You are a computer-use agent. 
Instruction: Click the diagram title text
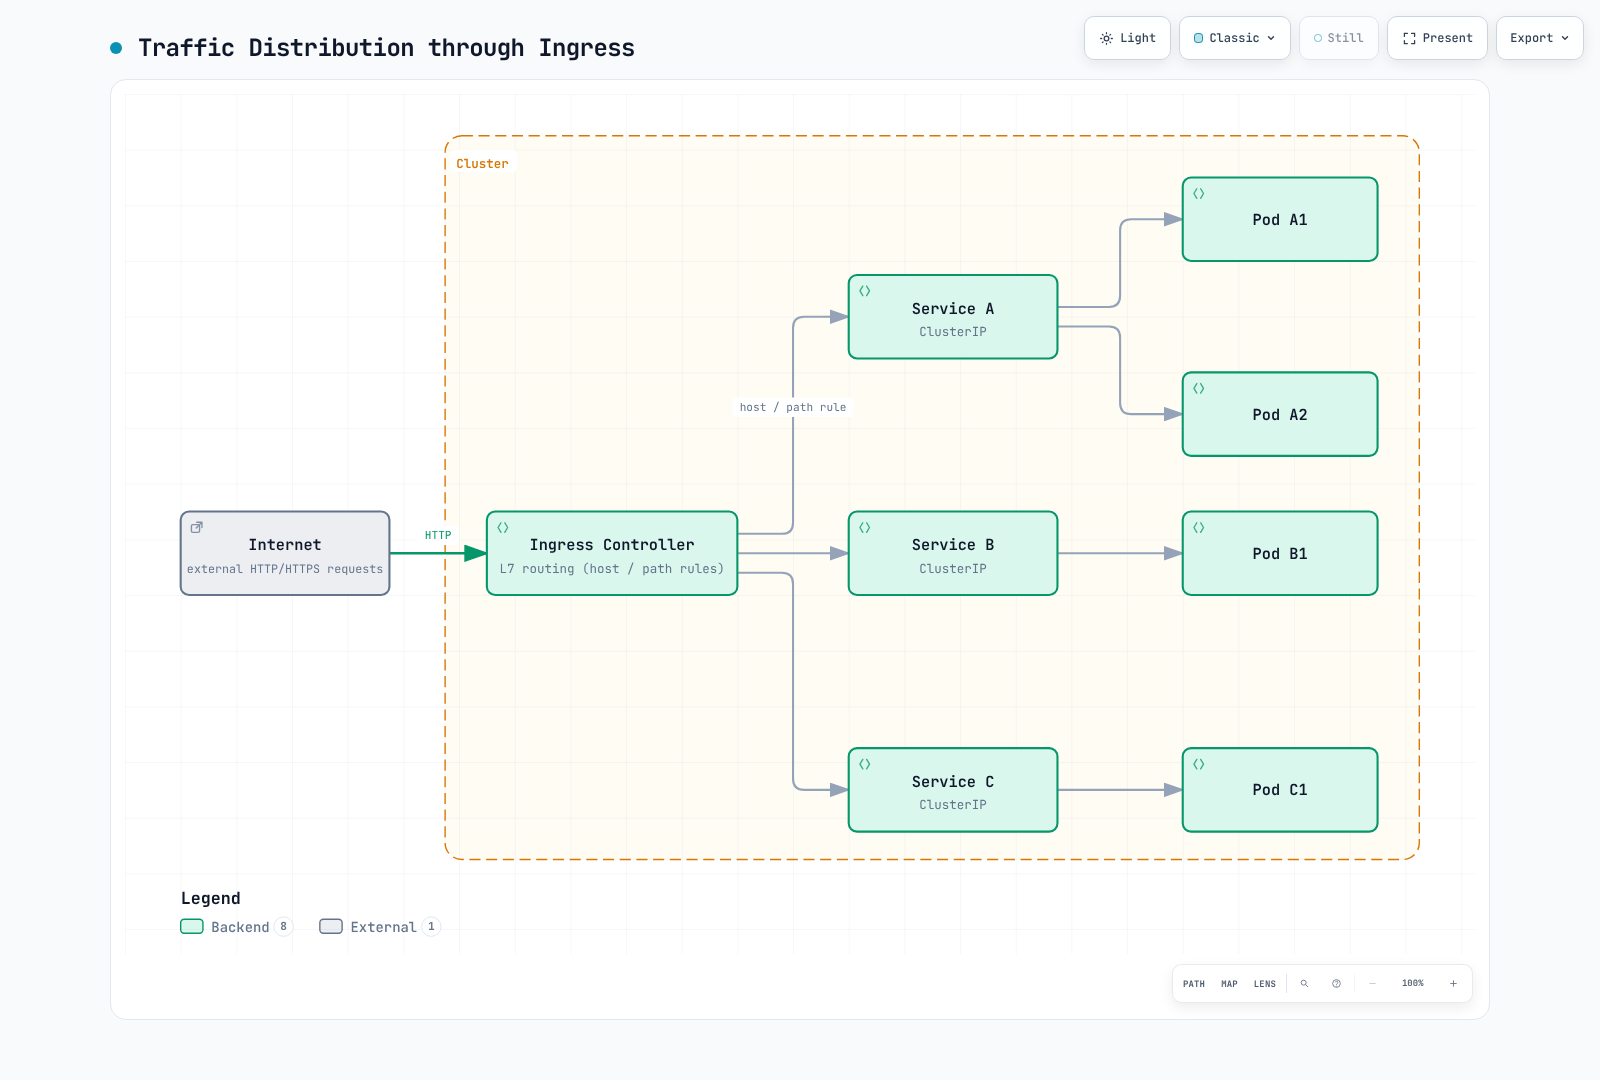pos(386,48)
